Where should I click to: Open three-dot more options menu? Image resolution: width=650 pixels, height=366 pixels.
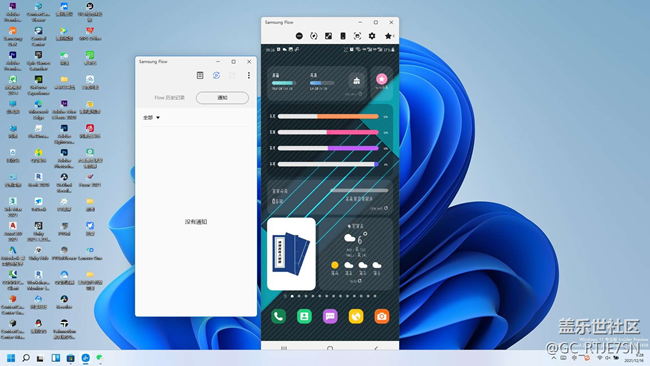249,75
